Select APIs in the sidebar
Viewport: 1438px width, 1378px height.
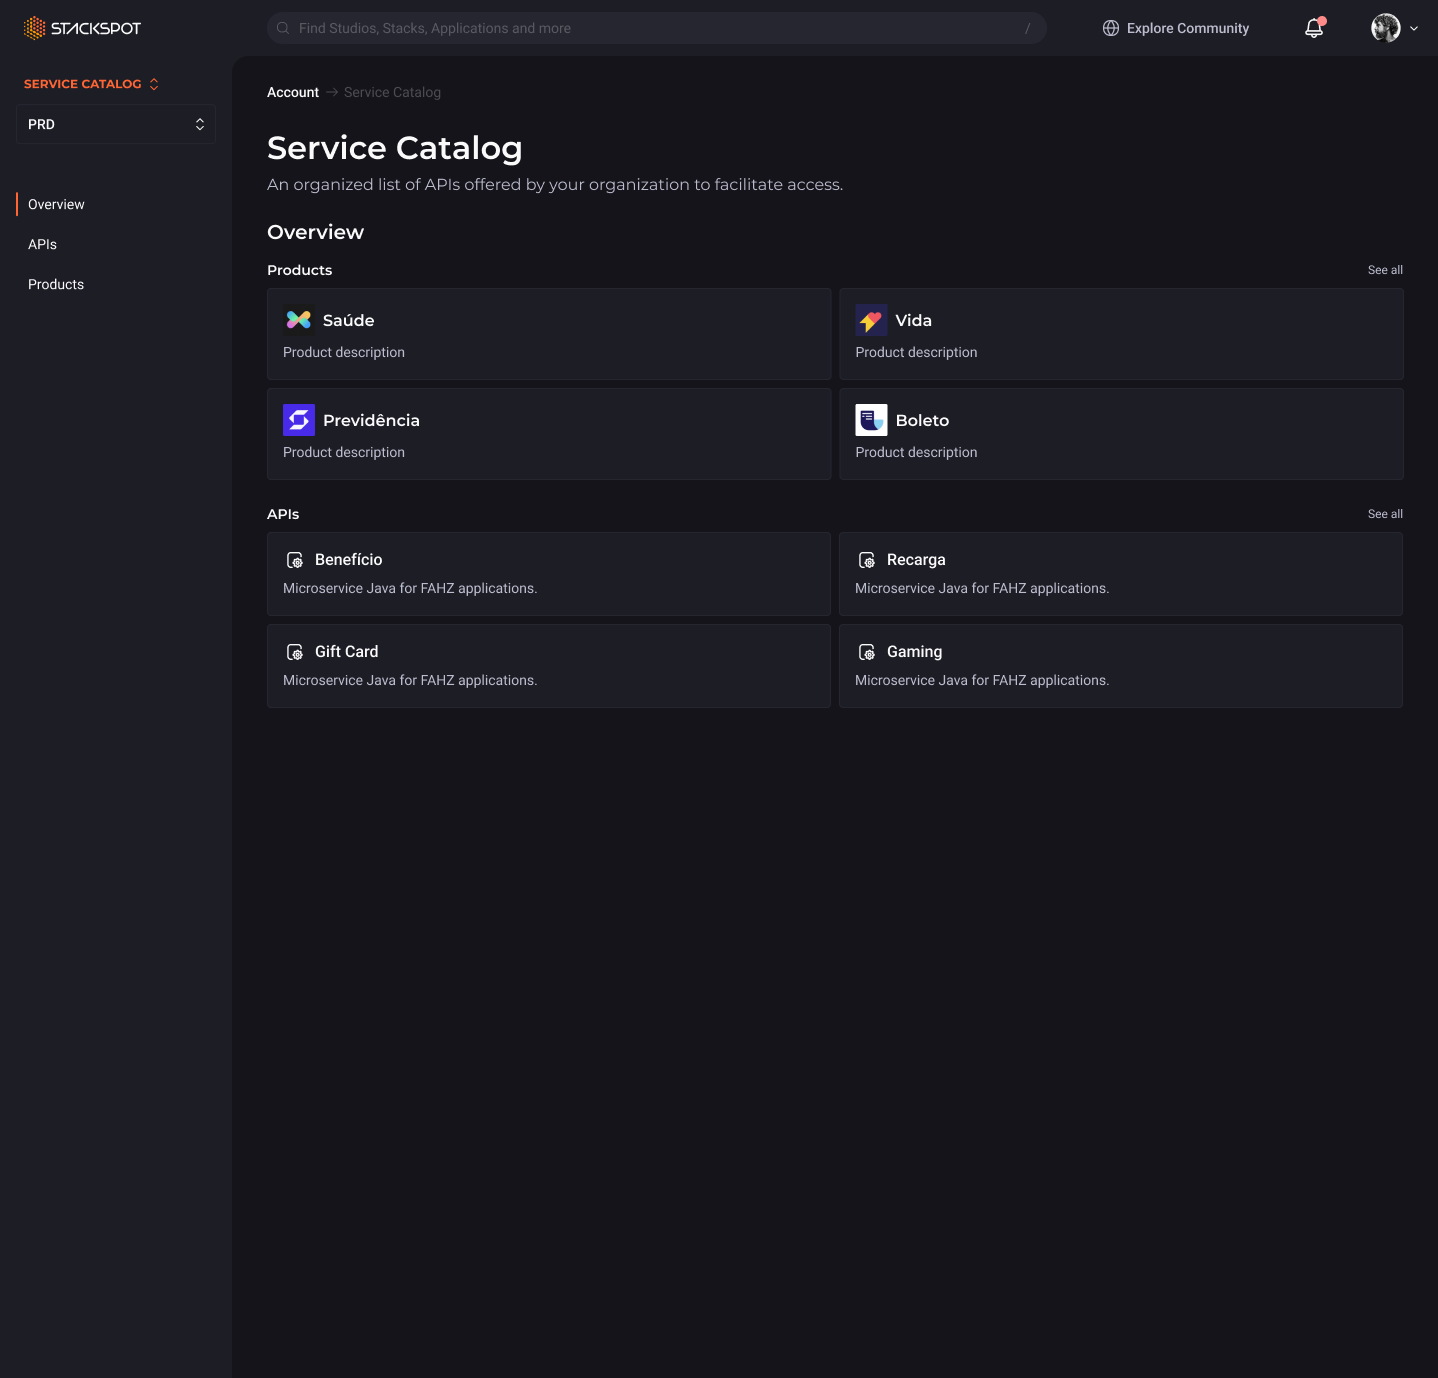pos(42,244)
